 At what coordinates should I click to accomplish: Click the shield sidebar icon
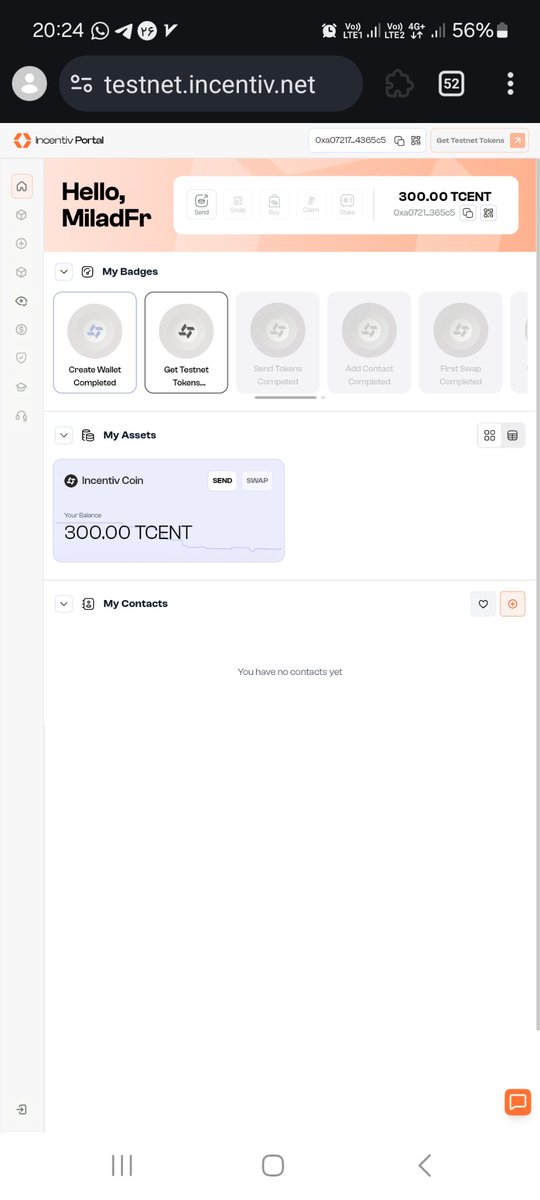click(21, 358)
